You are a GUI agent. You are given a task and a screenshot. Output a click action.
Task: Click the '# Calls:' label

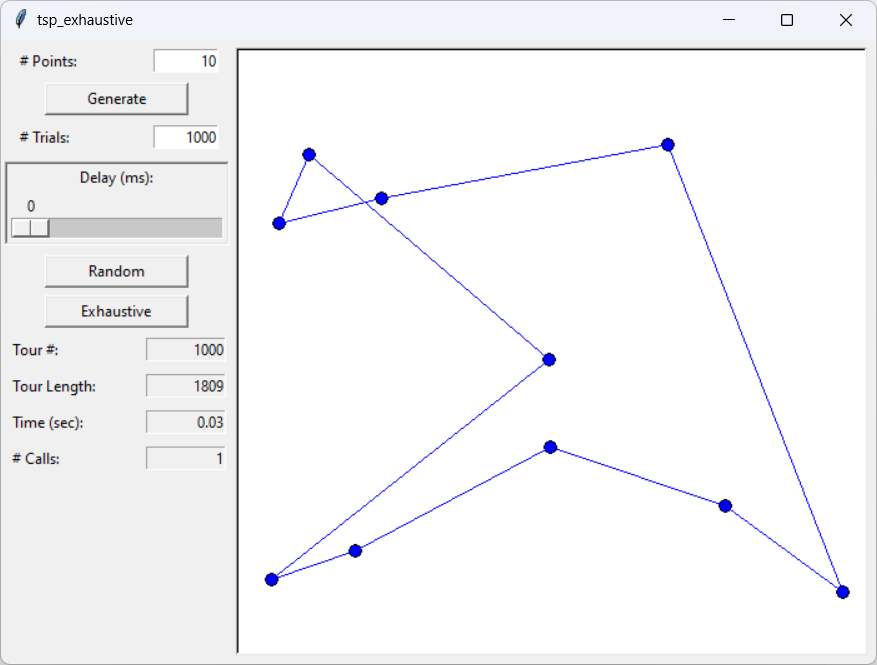[x=36, y=459]
